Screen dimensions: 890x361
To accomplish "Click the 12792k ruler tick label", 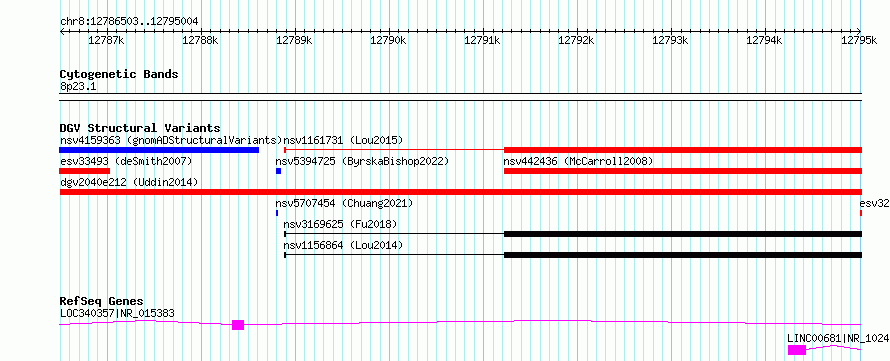I will tap(577, 40).
